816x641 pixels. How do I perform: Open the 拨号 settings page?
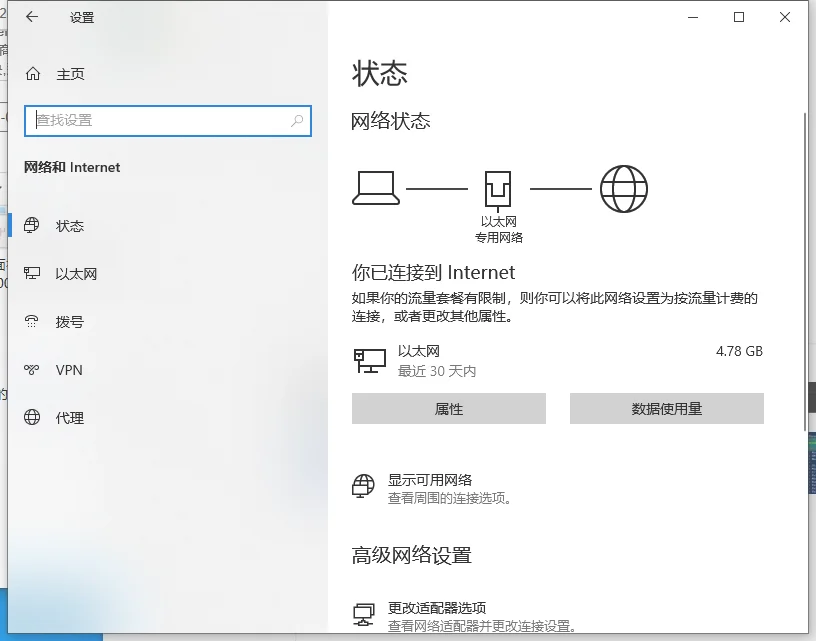point(70,322)
